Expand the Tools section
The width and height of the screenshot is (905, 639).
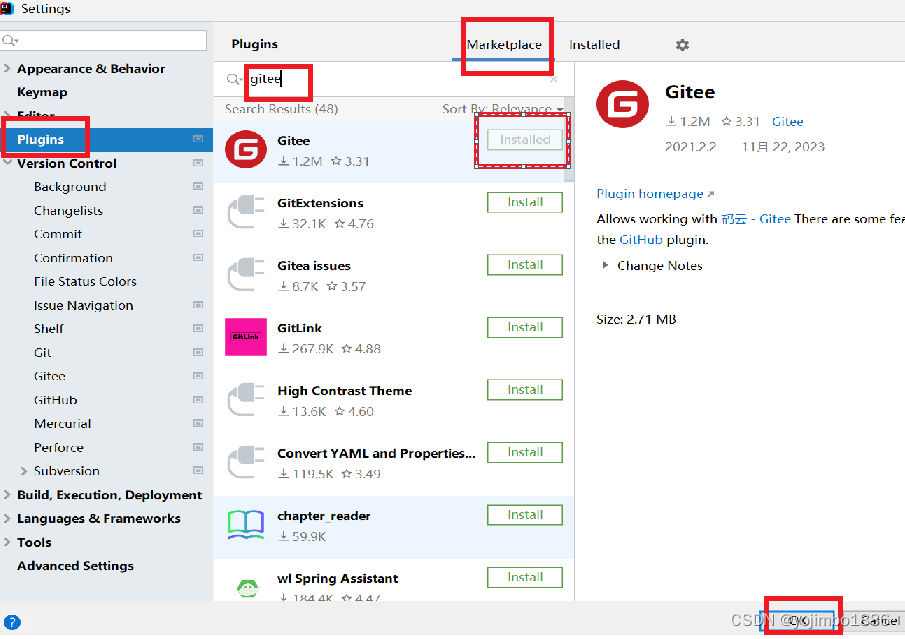pos(7,542)
